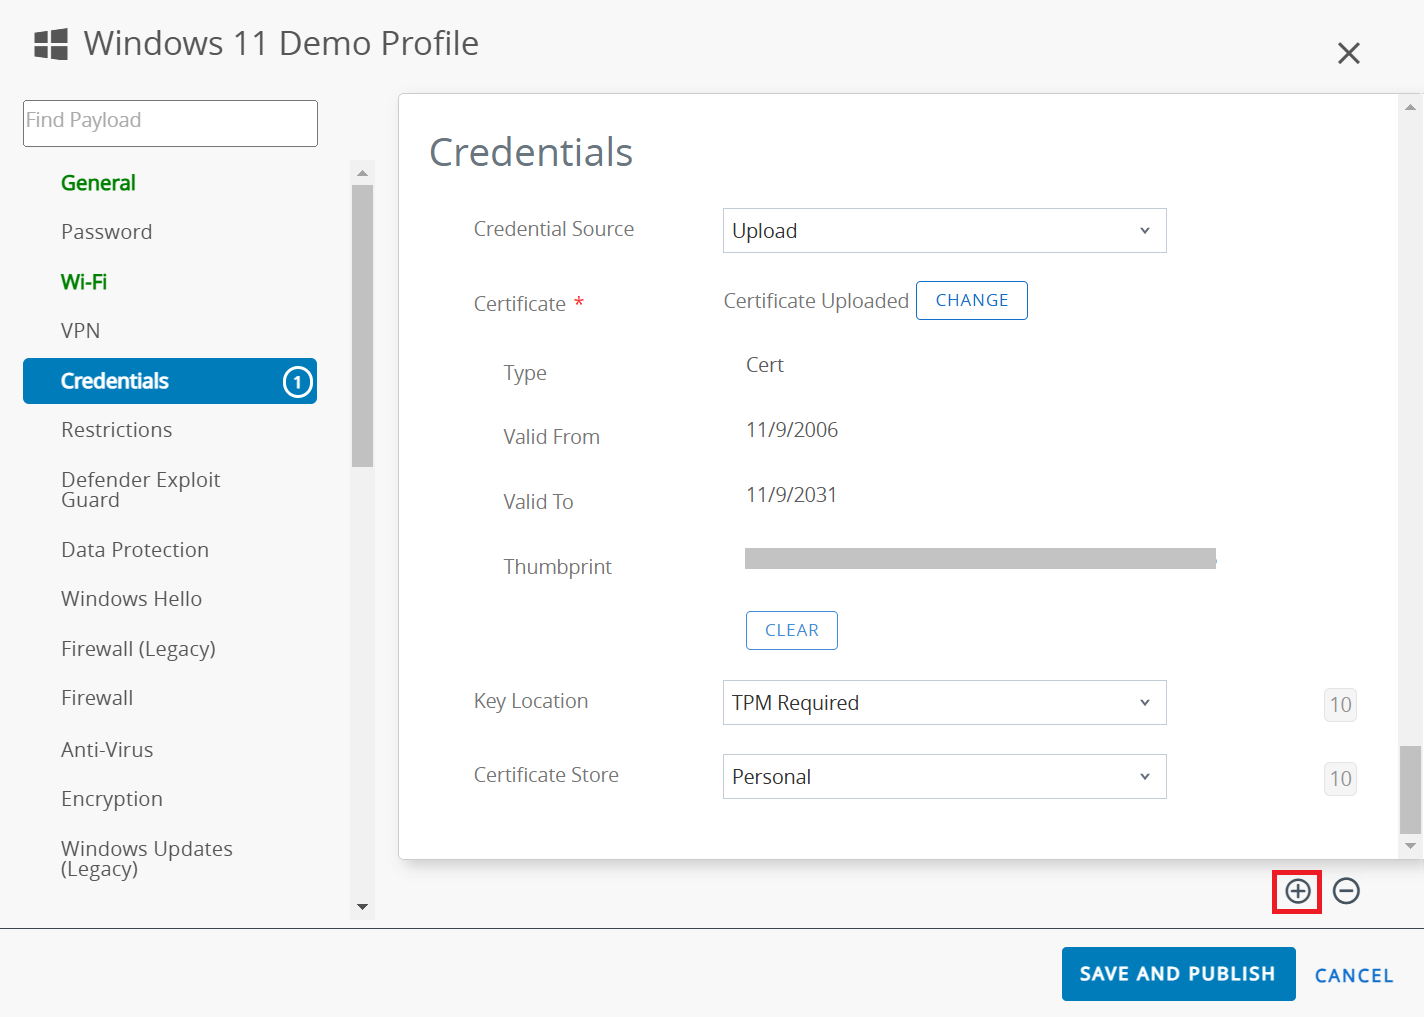The width and height of the screenshot is (1424, 1017).
Task: Click the Thumbprint label
Action: (x=557, y=567)
